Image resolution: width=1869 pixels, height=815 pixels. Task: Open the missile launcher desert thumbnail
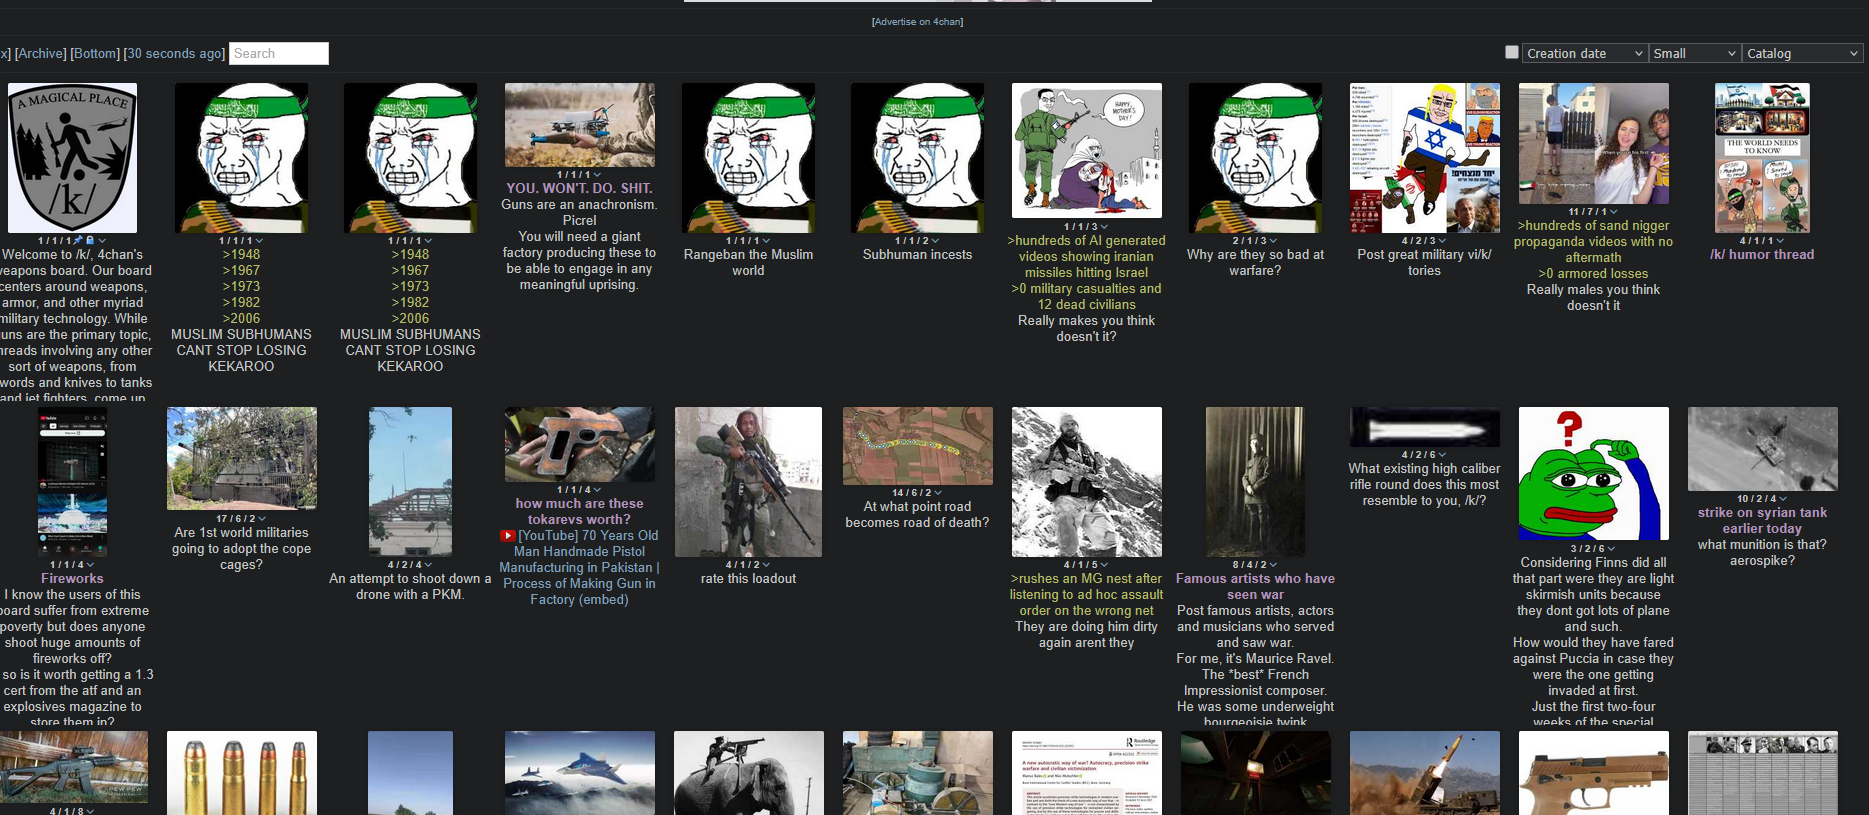point(1425,773)
